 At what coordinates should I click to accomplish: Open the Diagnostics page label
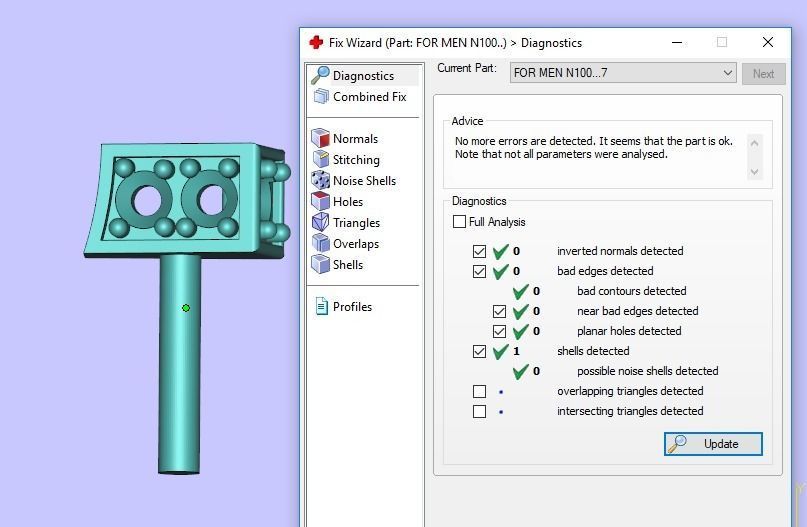click(x=363, y=76)
